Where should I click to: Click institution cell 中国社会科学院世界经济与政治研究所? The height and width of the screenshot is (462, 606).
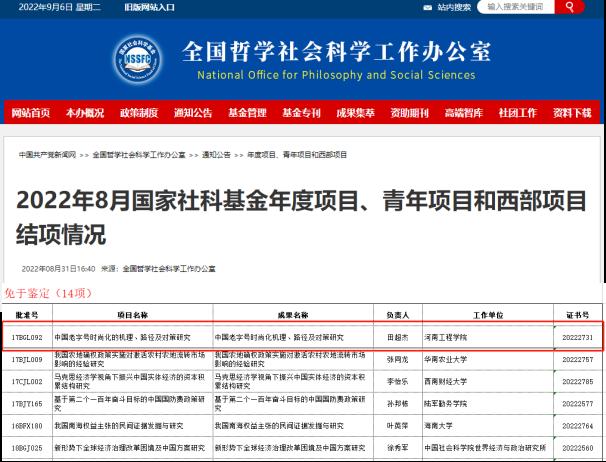485,448
